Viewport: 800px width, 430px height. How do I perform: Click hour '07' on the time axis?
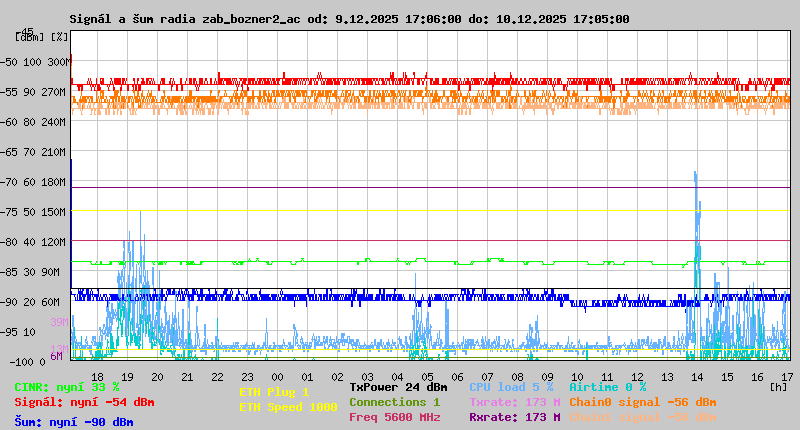coord(487,377)
